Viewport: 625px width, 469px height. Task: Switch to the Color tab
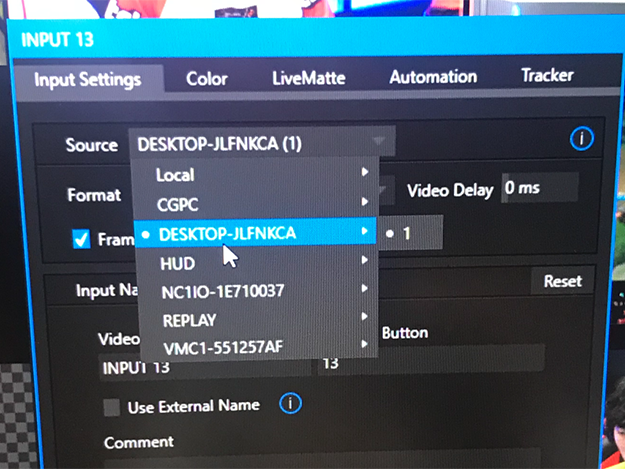click(x=207, y=78)
